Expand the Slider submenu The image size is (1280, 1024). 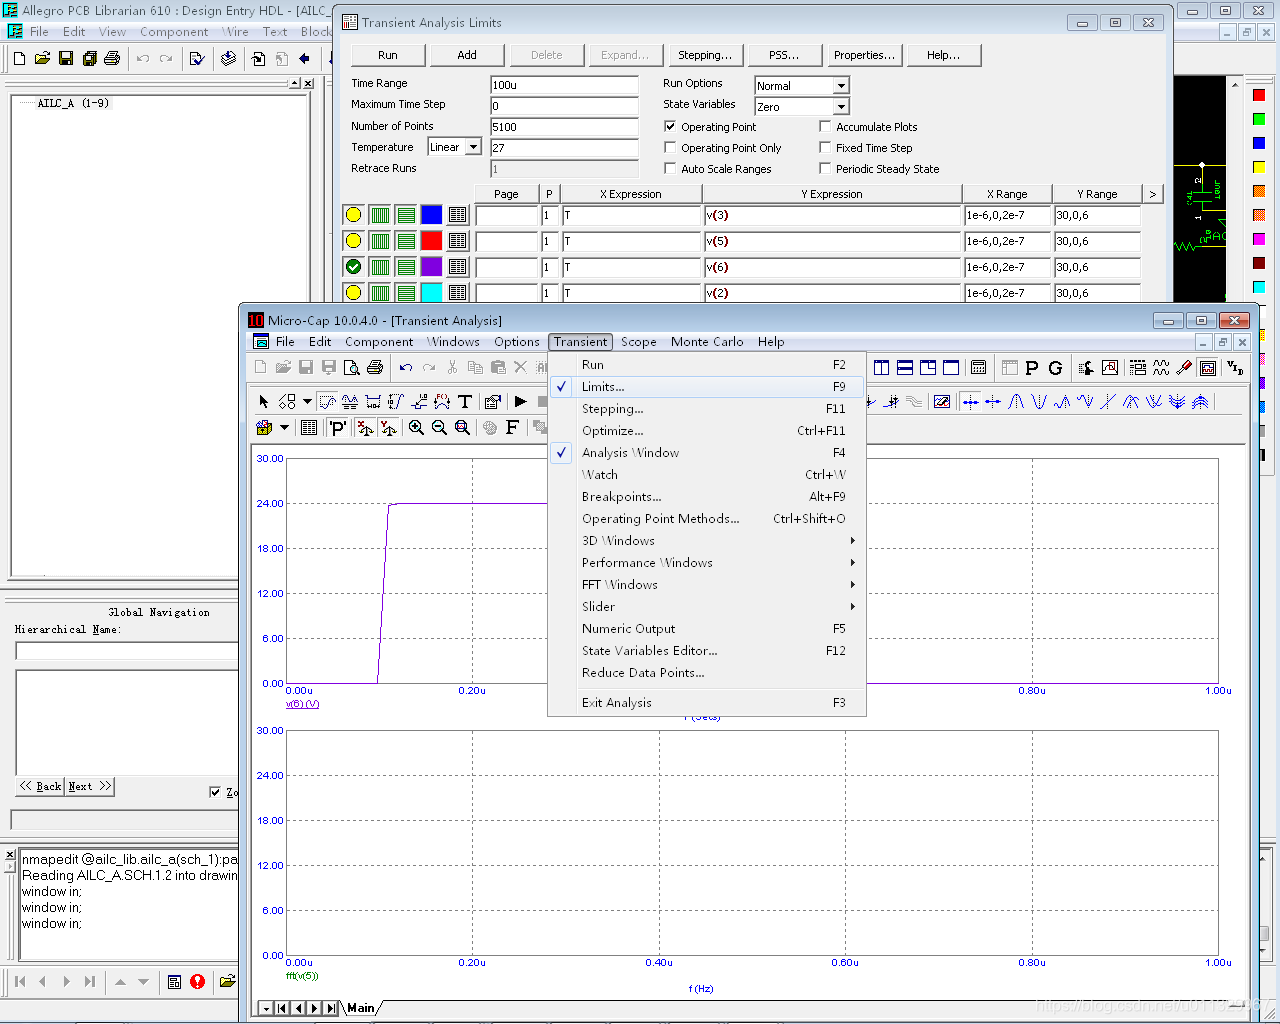706,607
